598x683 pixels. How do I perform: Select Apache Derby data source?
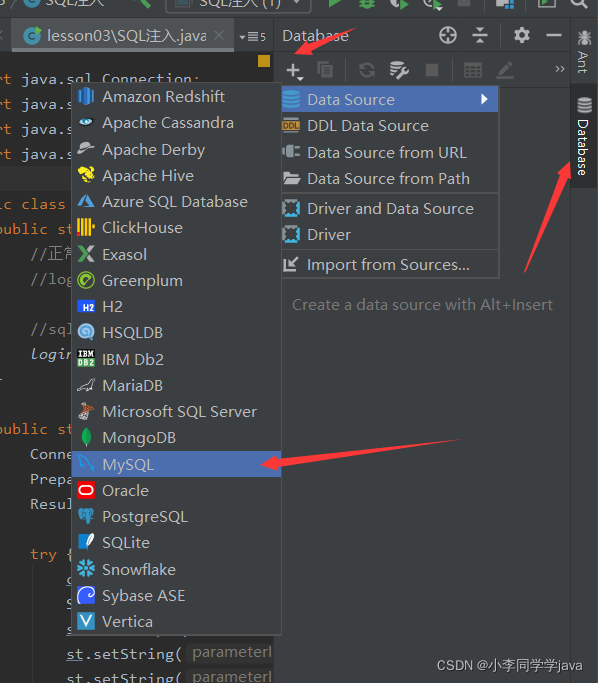pos(176,149)
